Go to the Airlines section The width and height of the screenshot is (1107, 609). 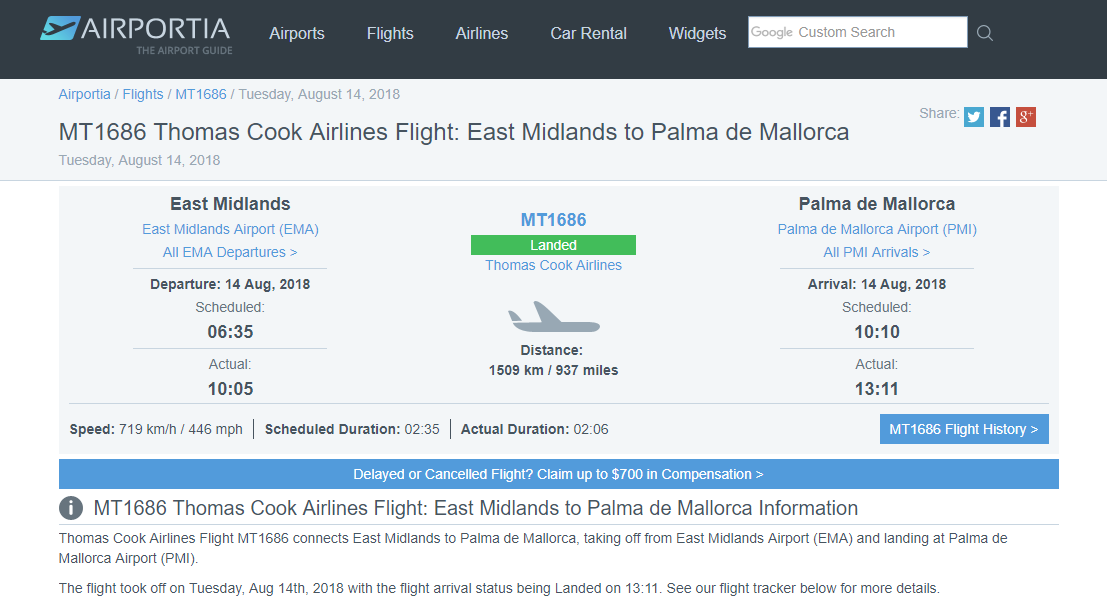point(482,33)
